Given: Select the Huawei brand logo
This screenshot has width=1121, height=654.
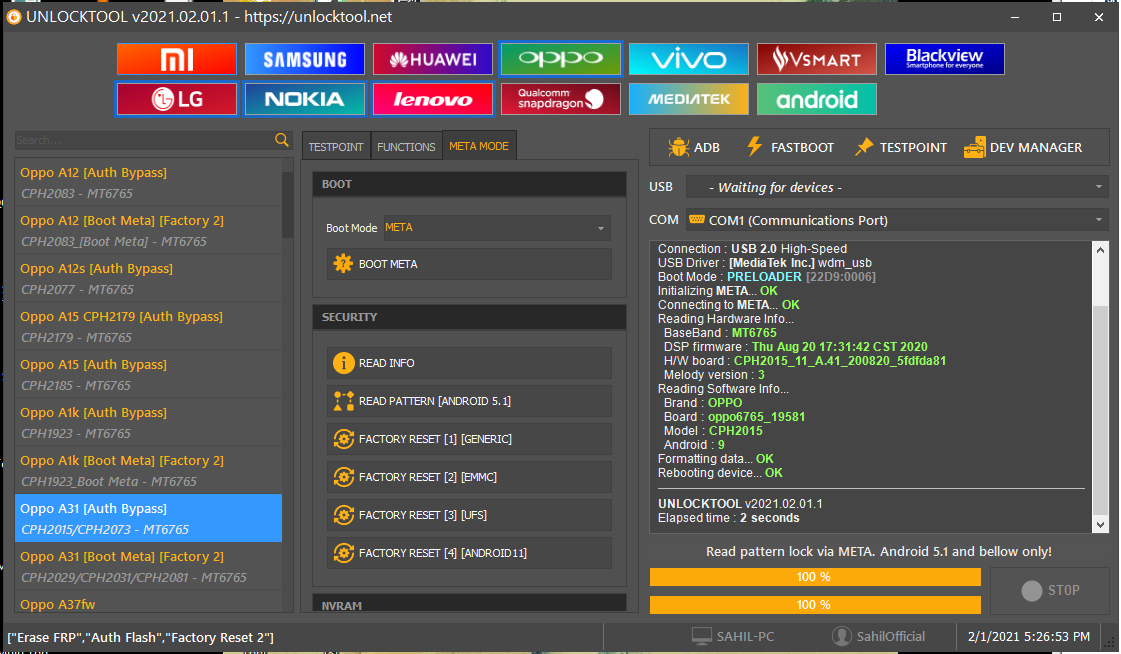Looking at the screenshot, I should pyautogui.click(x=433, y=59).
